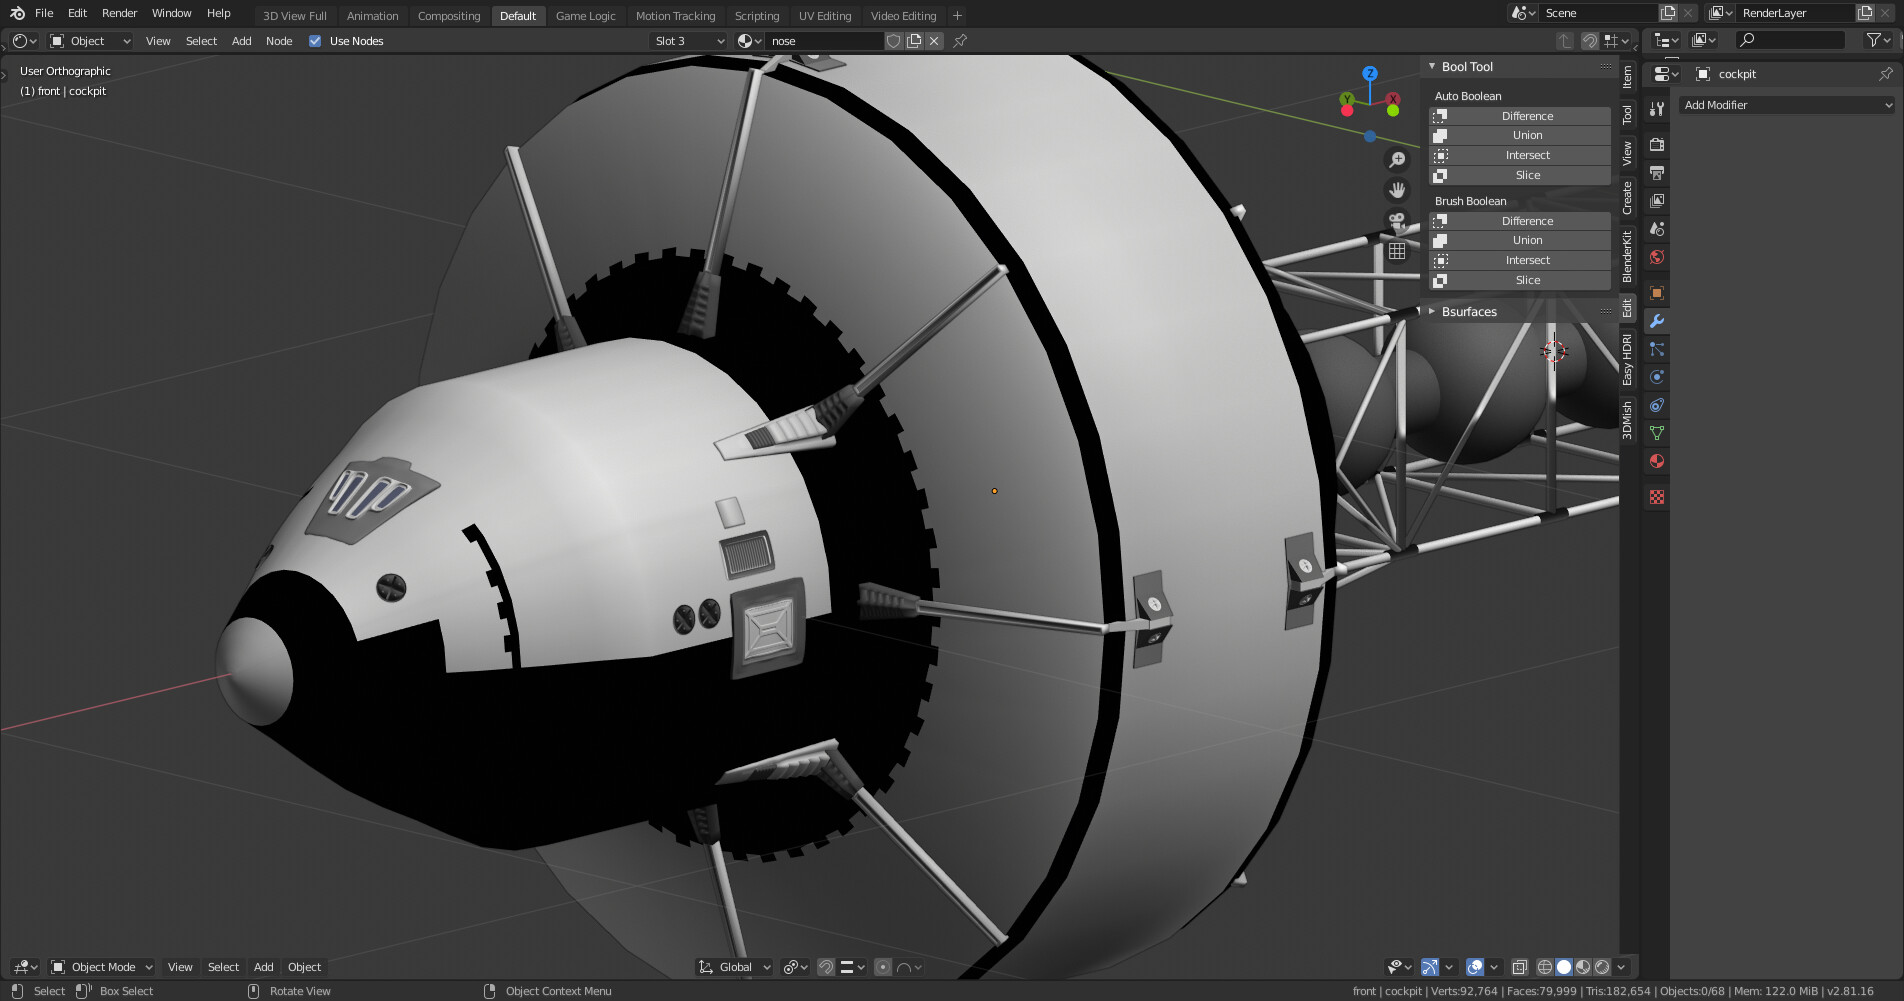
Task: Open the Render properties camera icon
Action: (x=1657, y=145)
